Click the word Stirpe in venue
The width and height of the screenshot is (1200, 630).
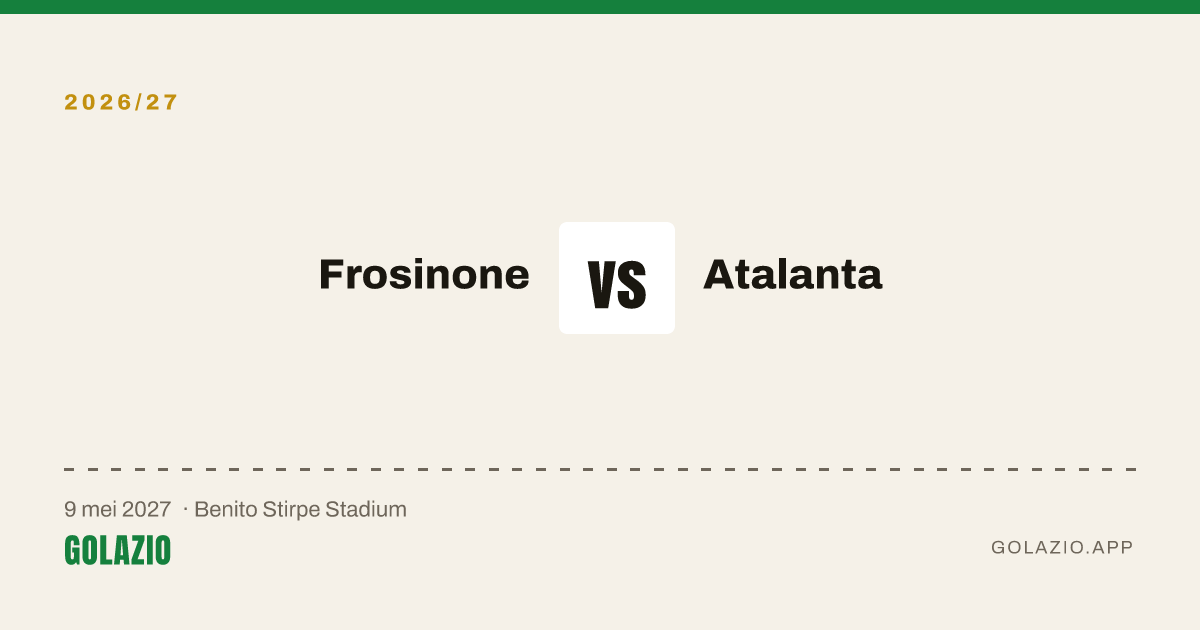click(292, 509)
